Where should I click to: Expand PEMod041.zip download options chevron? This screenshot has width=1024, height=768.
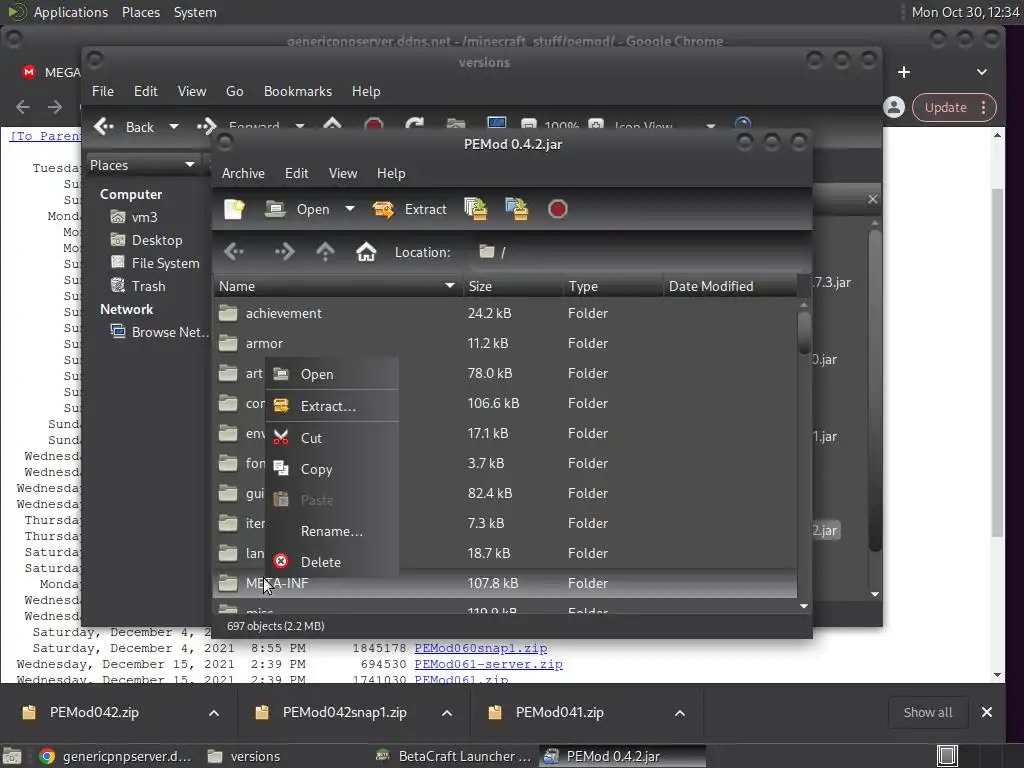click(680, 712)
